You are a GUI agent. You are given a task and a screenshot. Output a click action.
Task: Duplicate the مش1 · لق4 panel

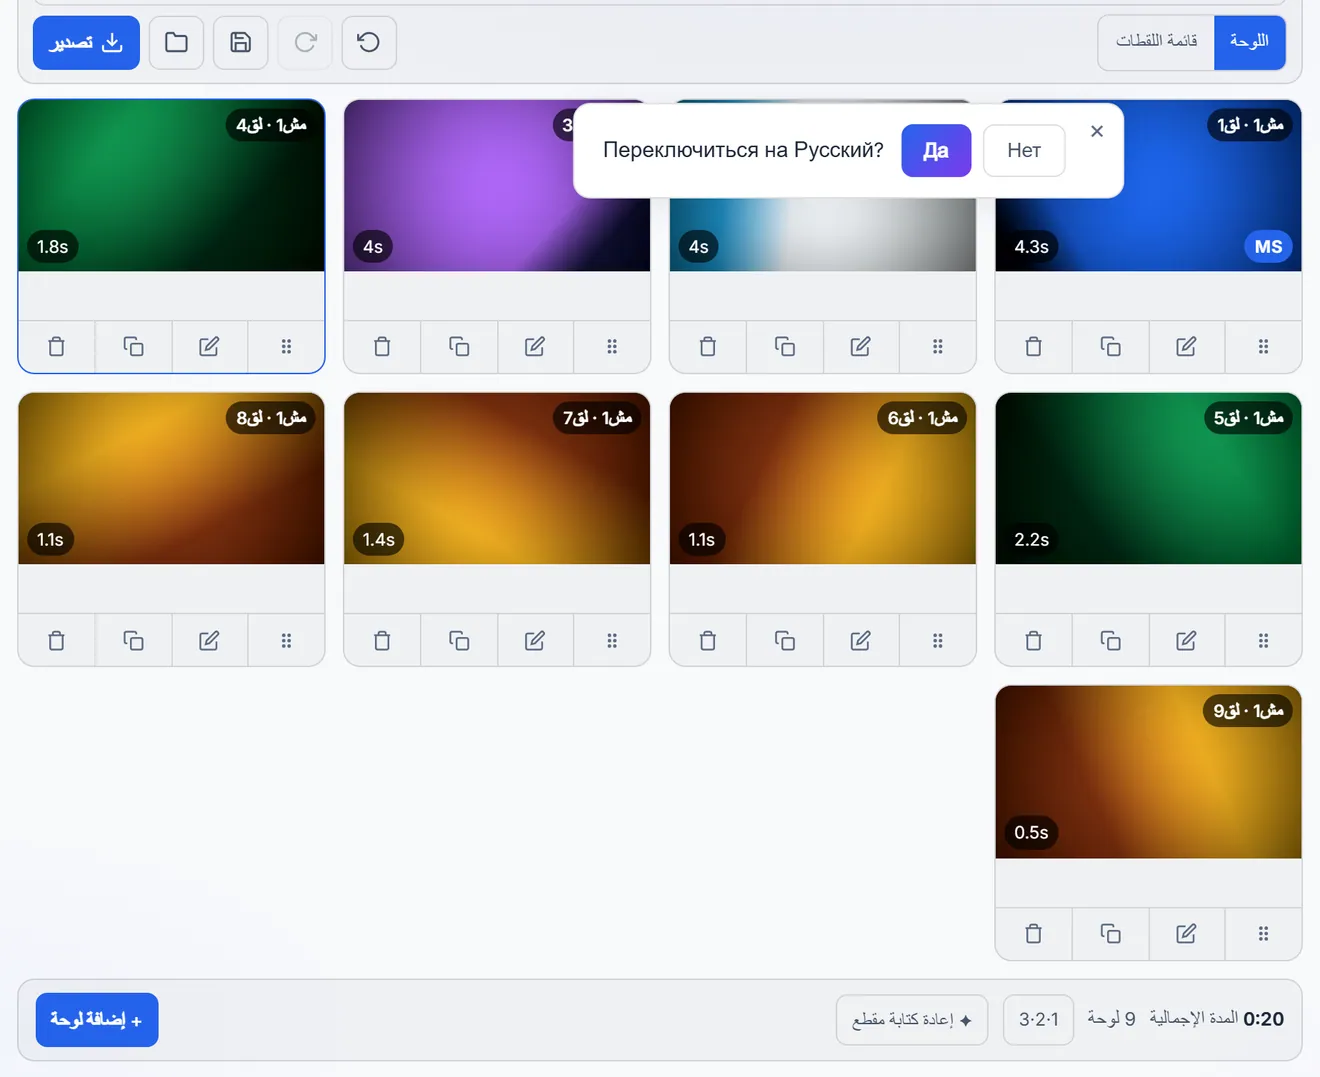pyautogui.click(x=133, y=347)
